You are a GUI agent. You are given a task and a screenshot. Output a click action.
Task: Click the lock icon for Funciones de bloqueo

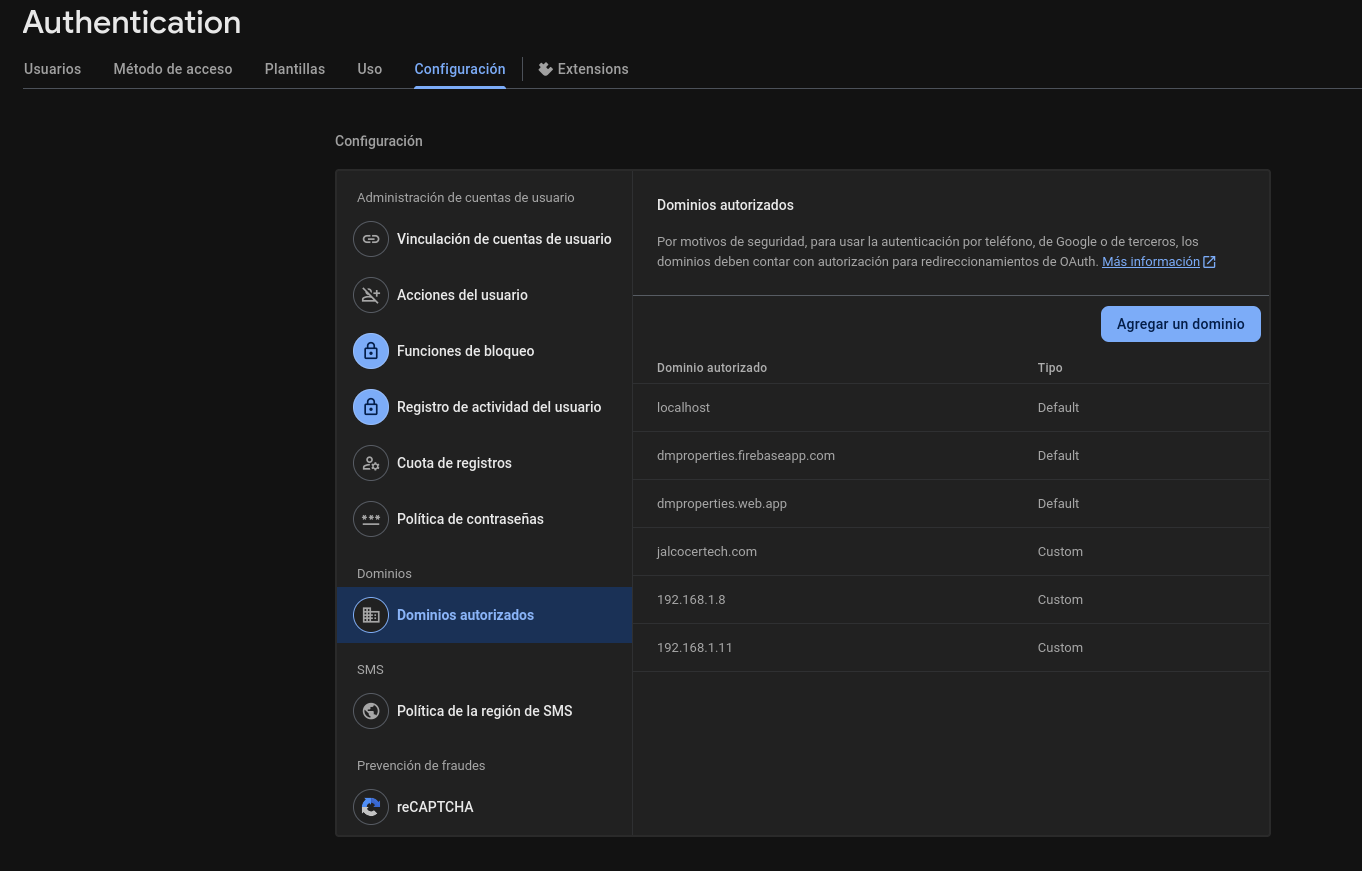[371, 351]
